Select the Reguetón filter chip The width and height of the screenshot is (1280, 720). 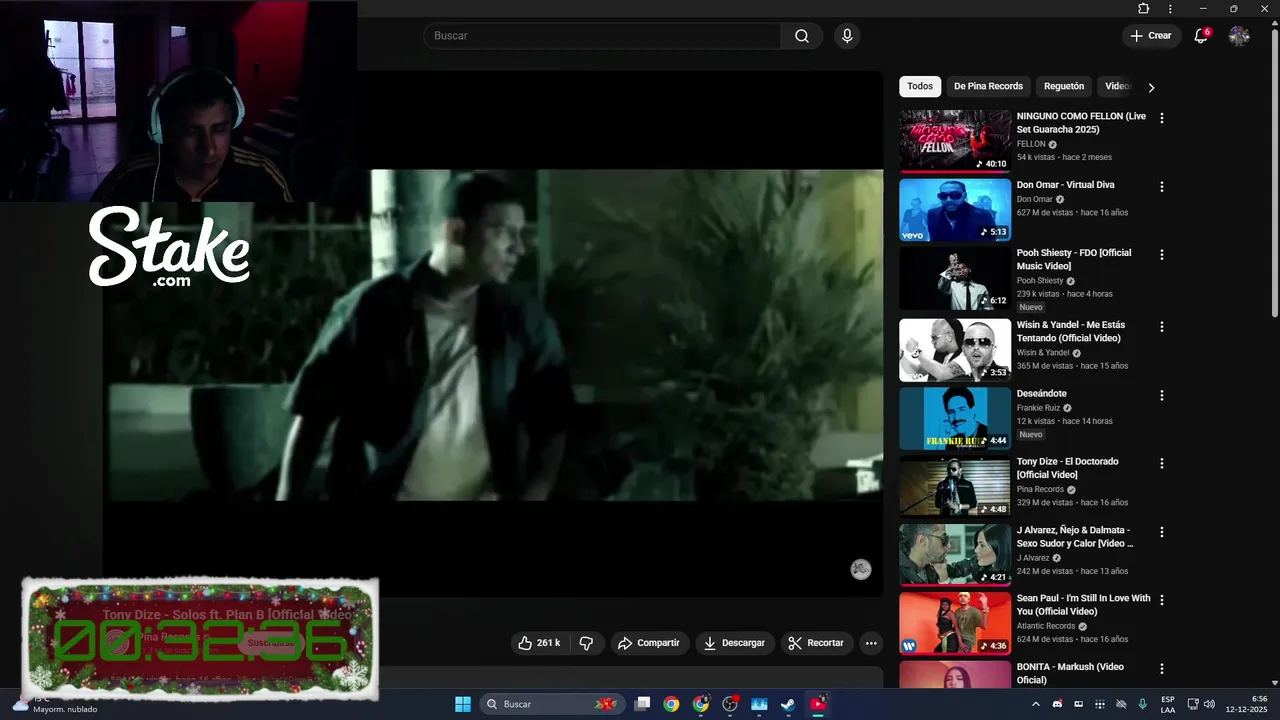(1064, 86)
